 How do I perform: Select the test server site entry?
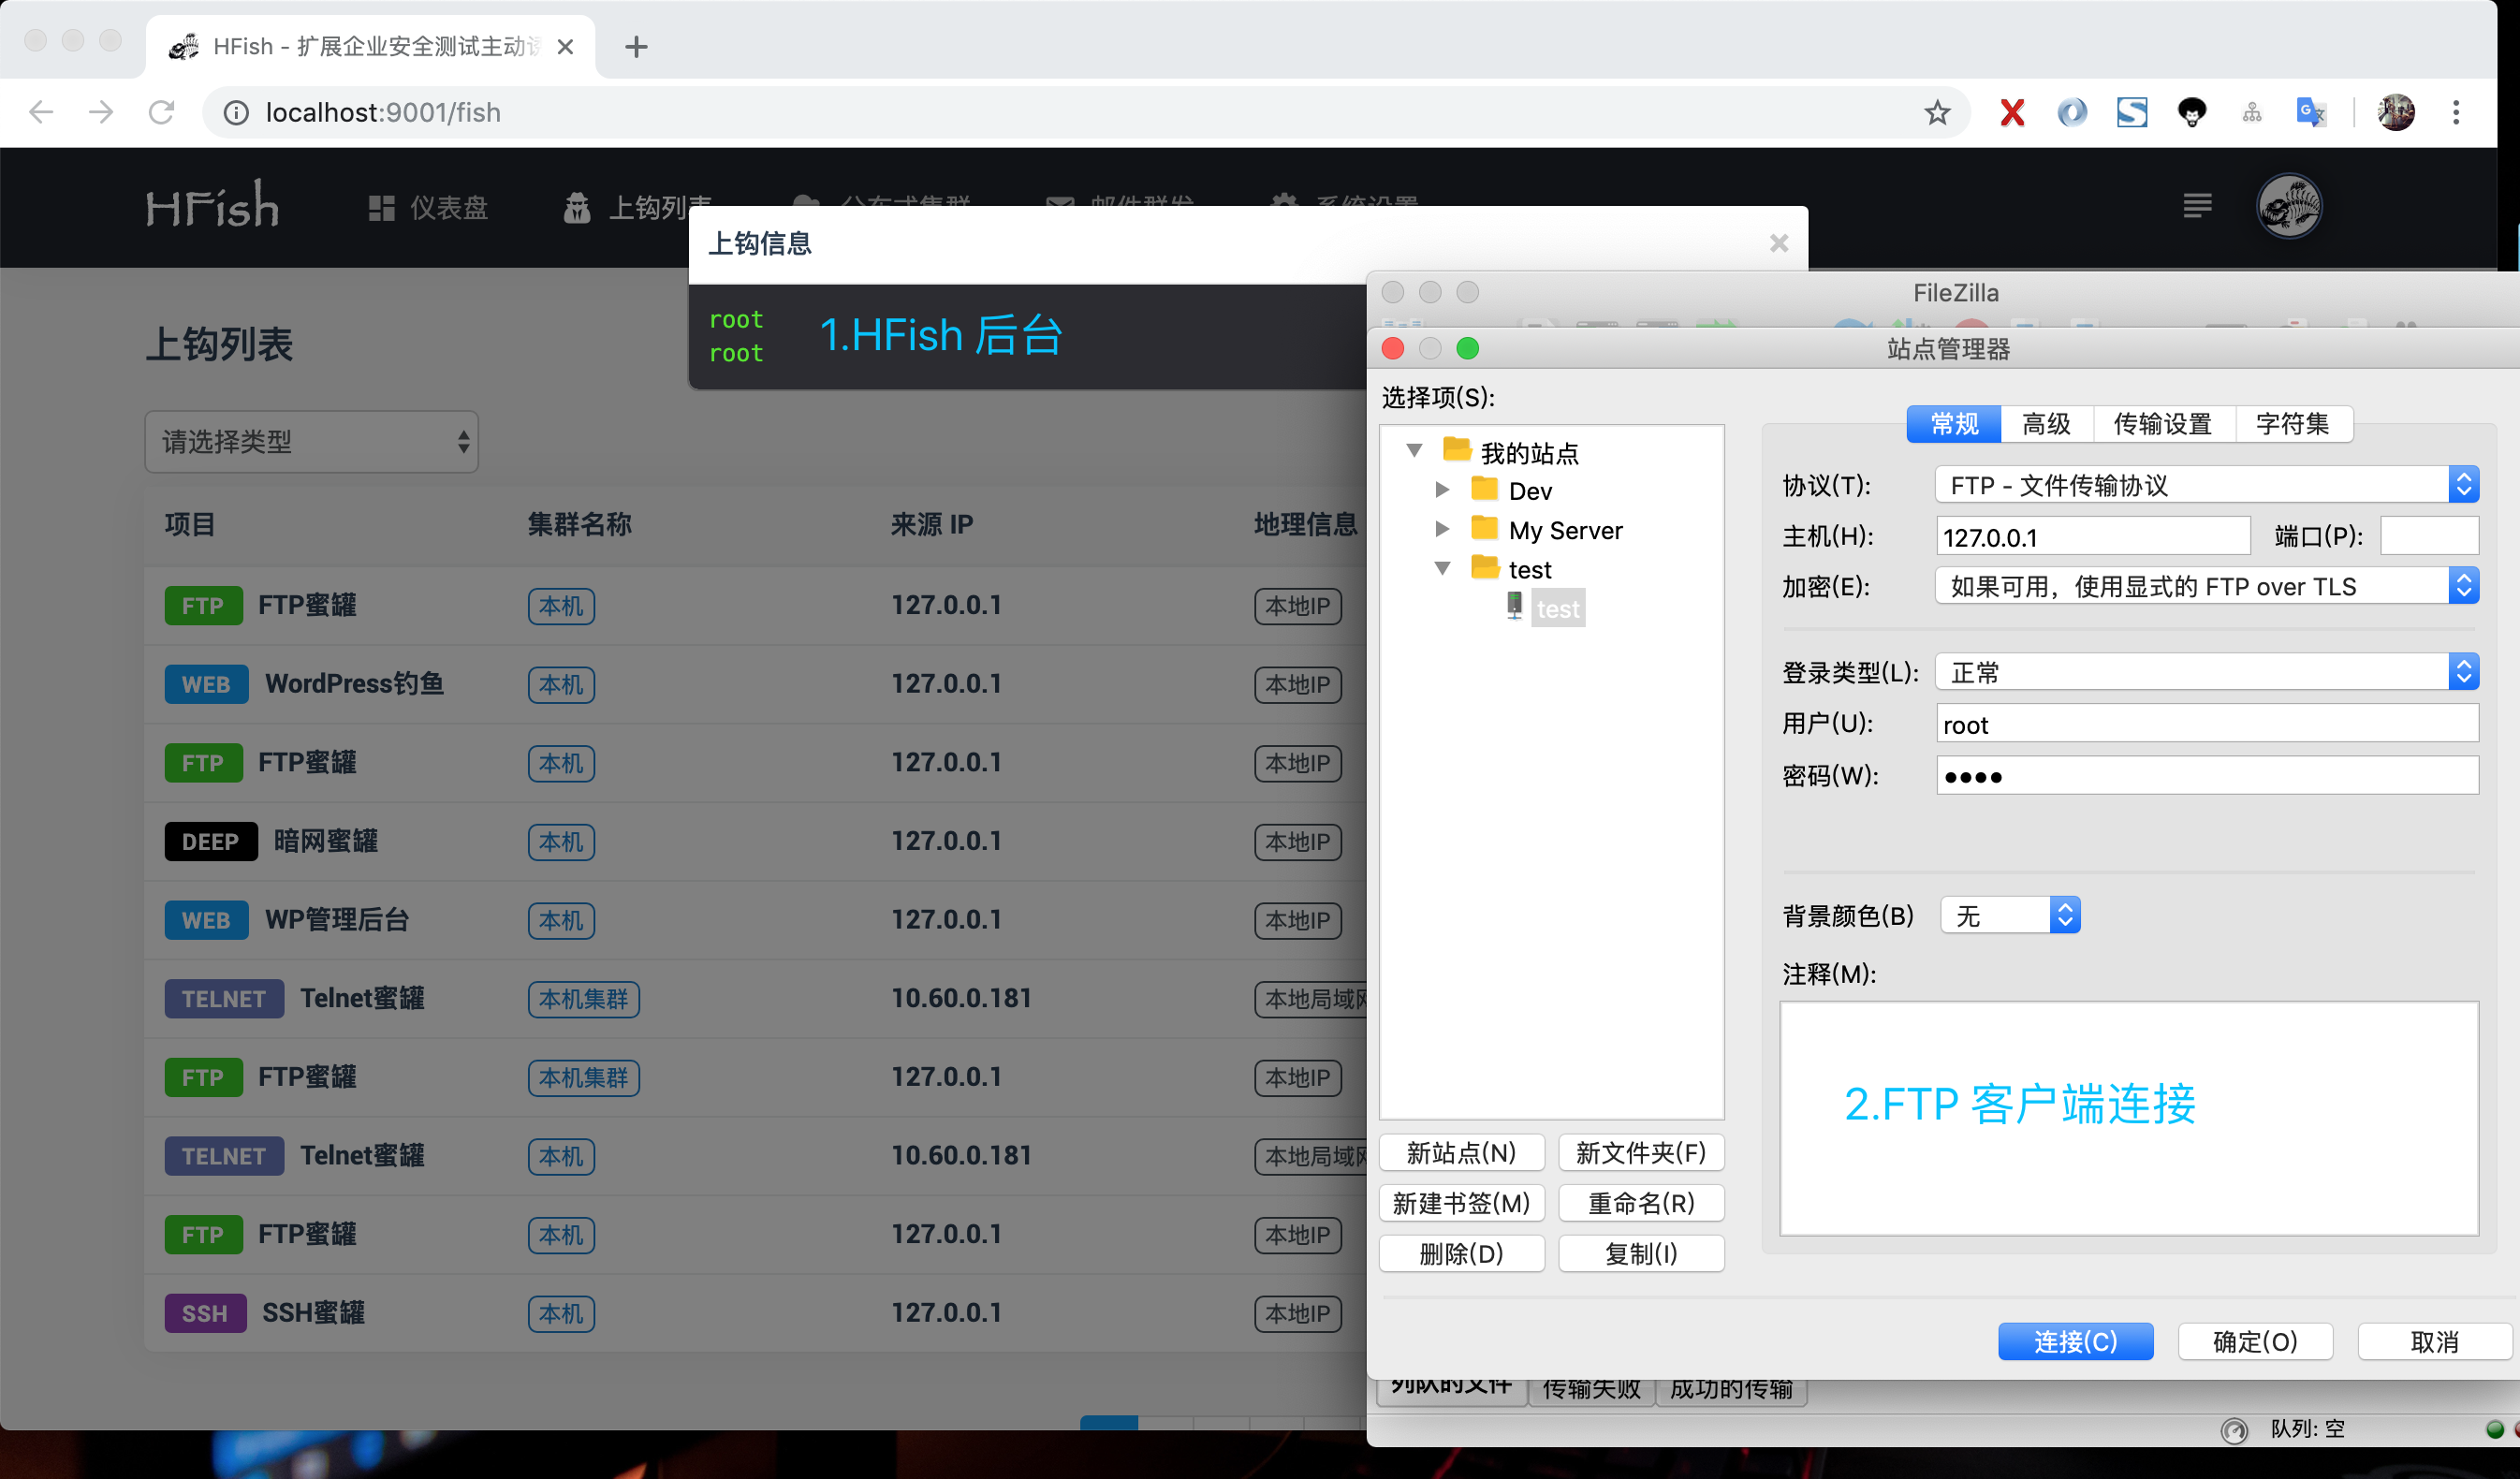coord(1557,609)
